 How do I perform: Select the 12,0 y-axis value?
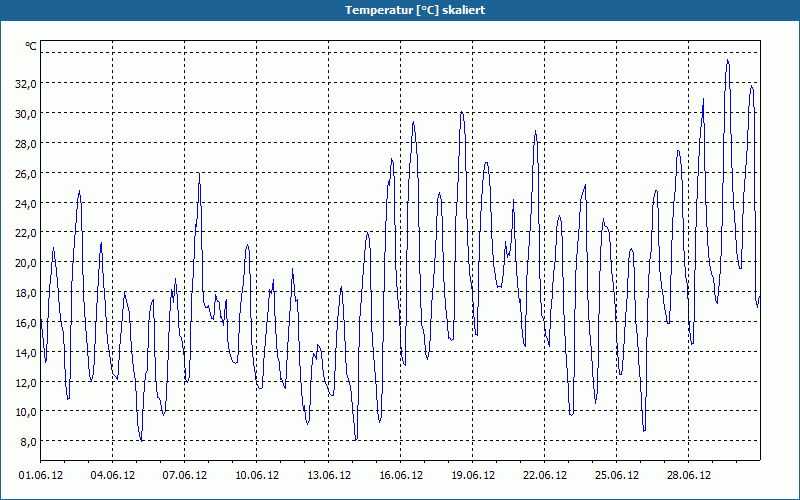[x=26, y=383]
